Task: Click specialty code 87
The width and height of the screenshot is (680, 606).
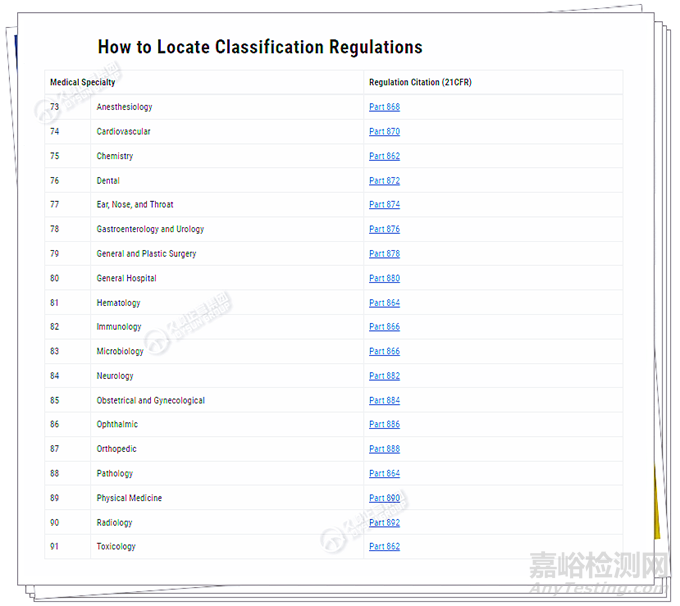Action: point(55,449)
